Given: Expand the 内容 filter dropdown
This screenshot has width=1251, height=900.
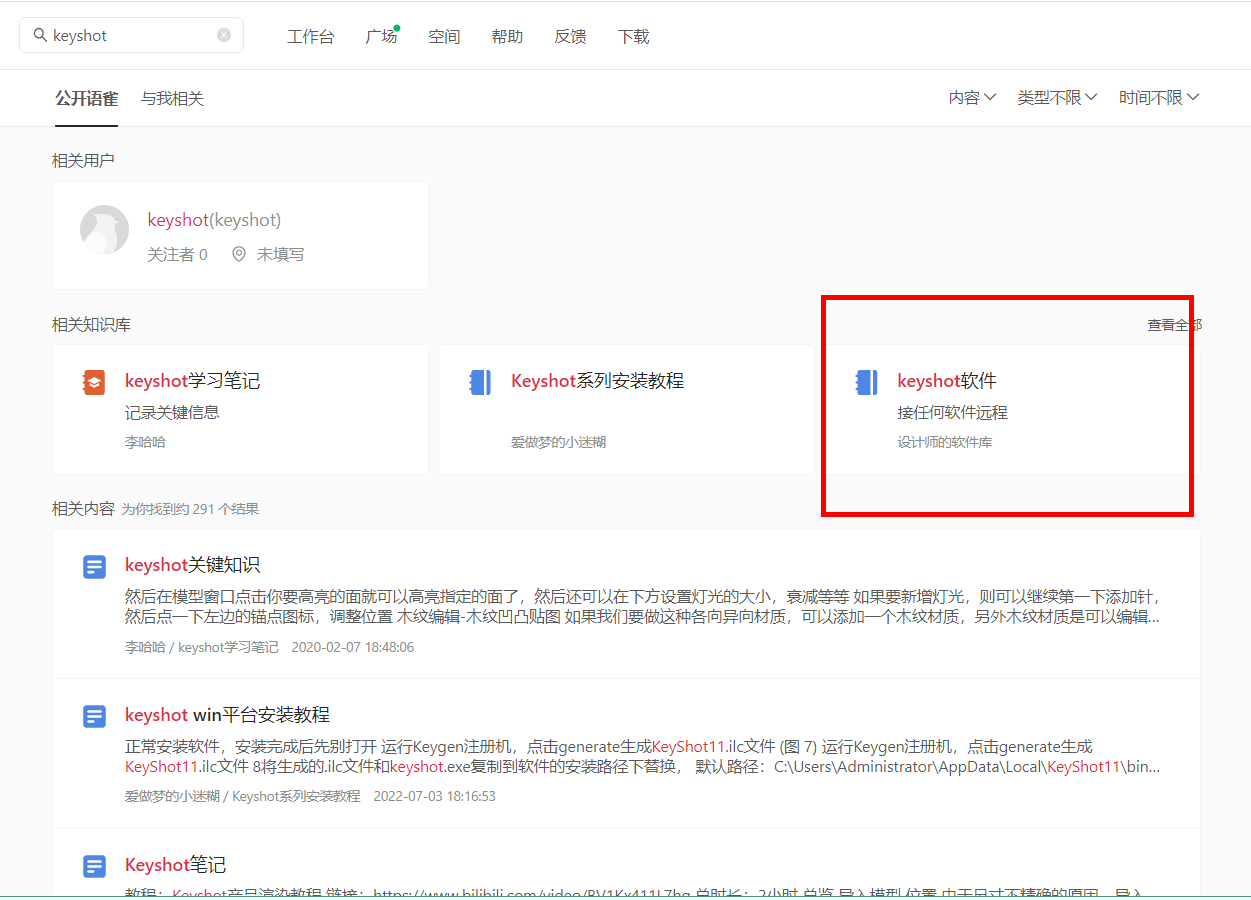Looking at the screenshot, I should coord(972,97).
